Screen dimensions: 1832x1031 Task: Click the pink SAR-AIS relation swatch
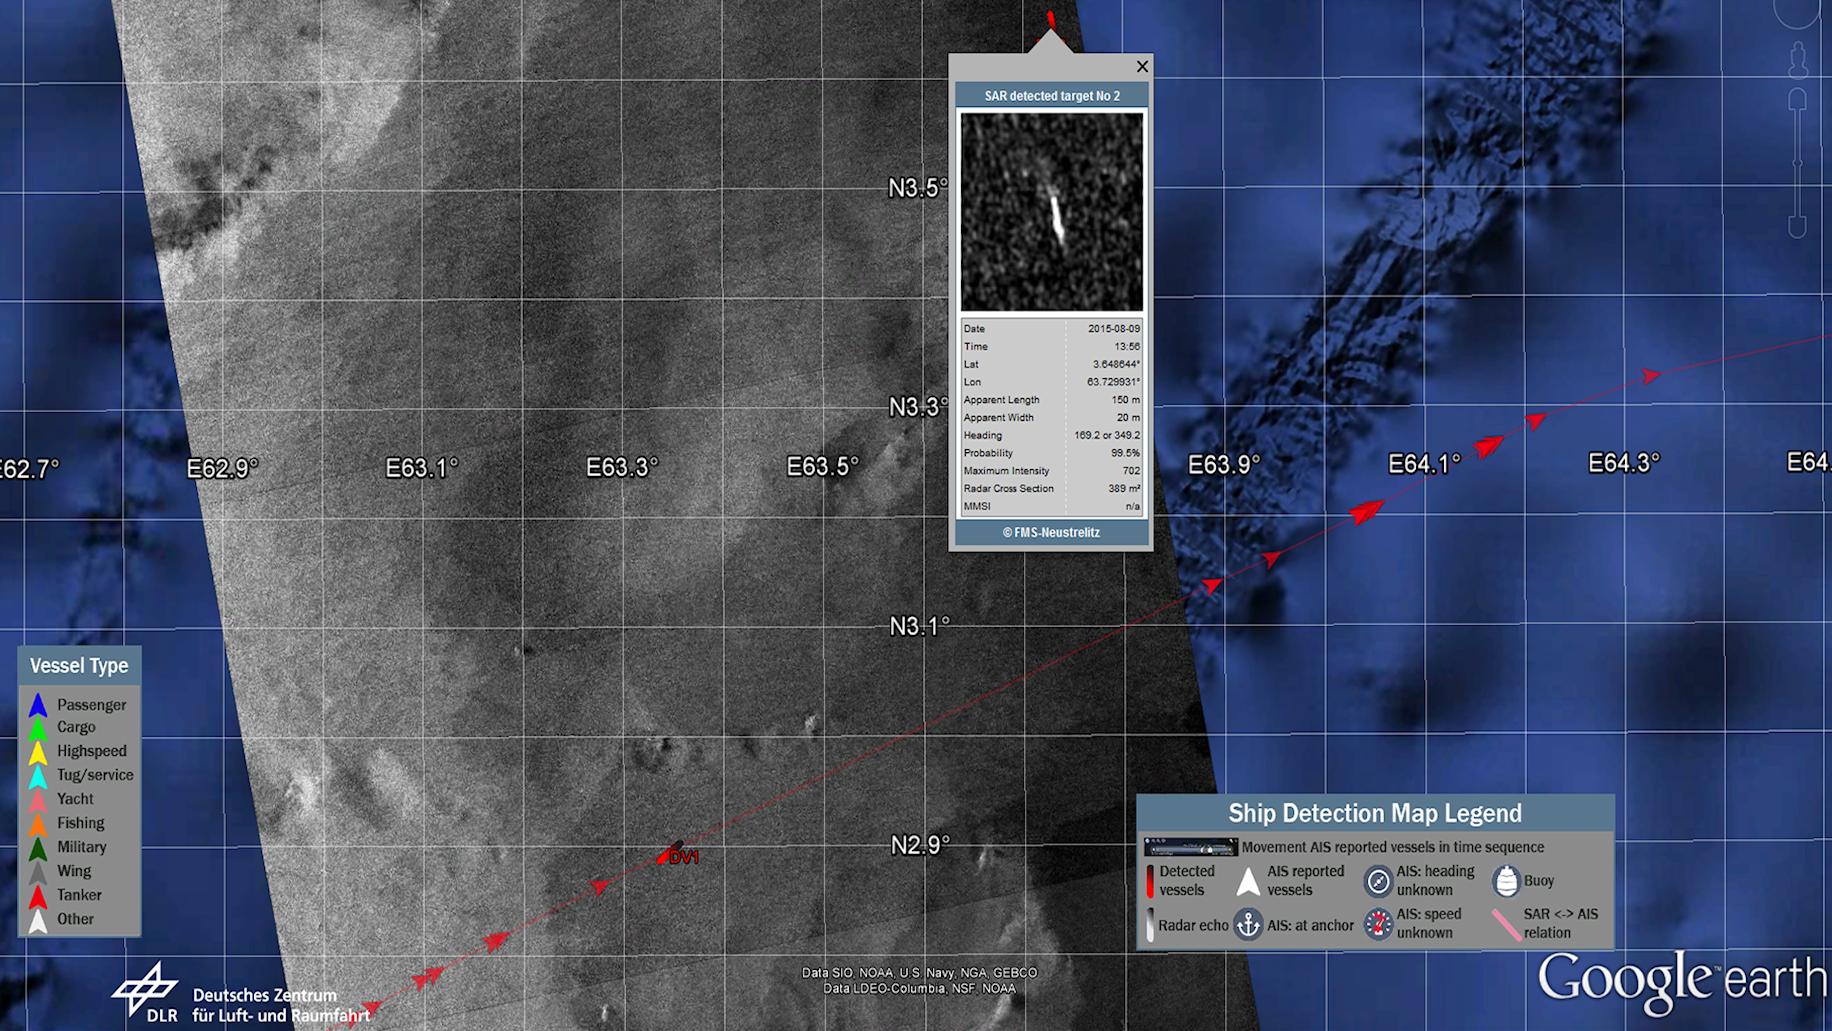pyautogui.click(x=1505, y=924)
